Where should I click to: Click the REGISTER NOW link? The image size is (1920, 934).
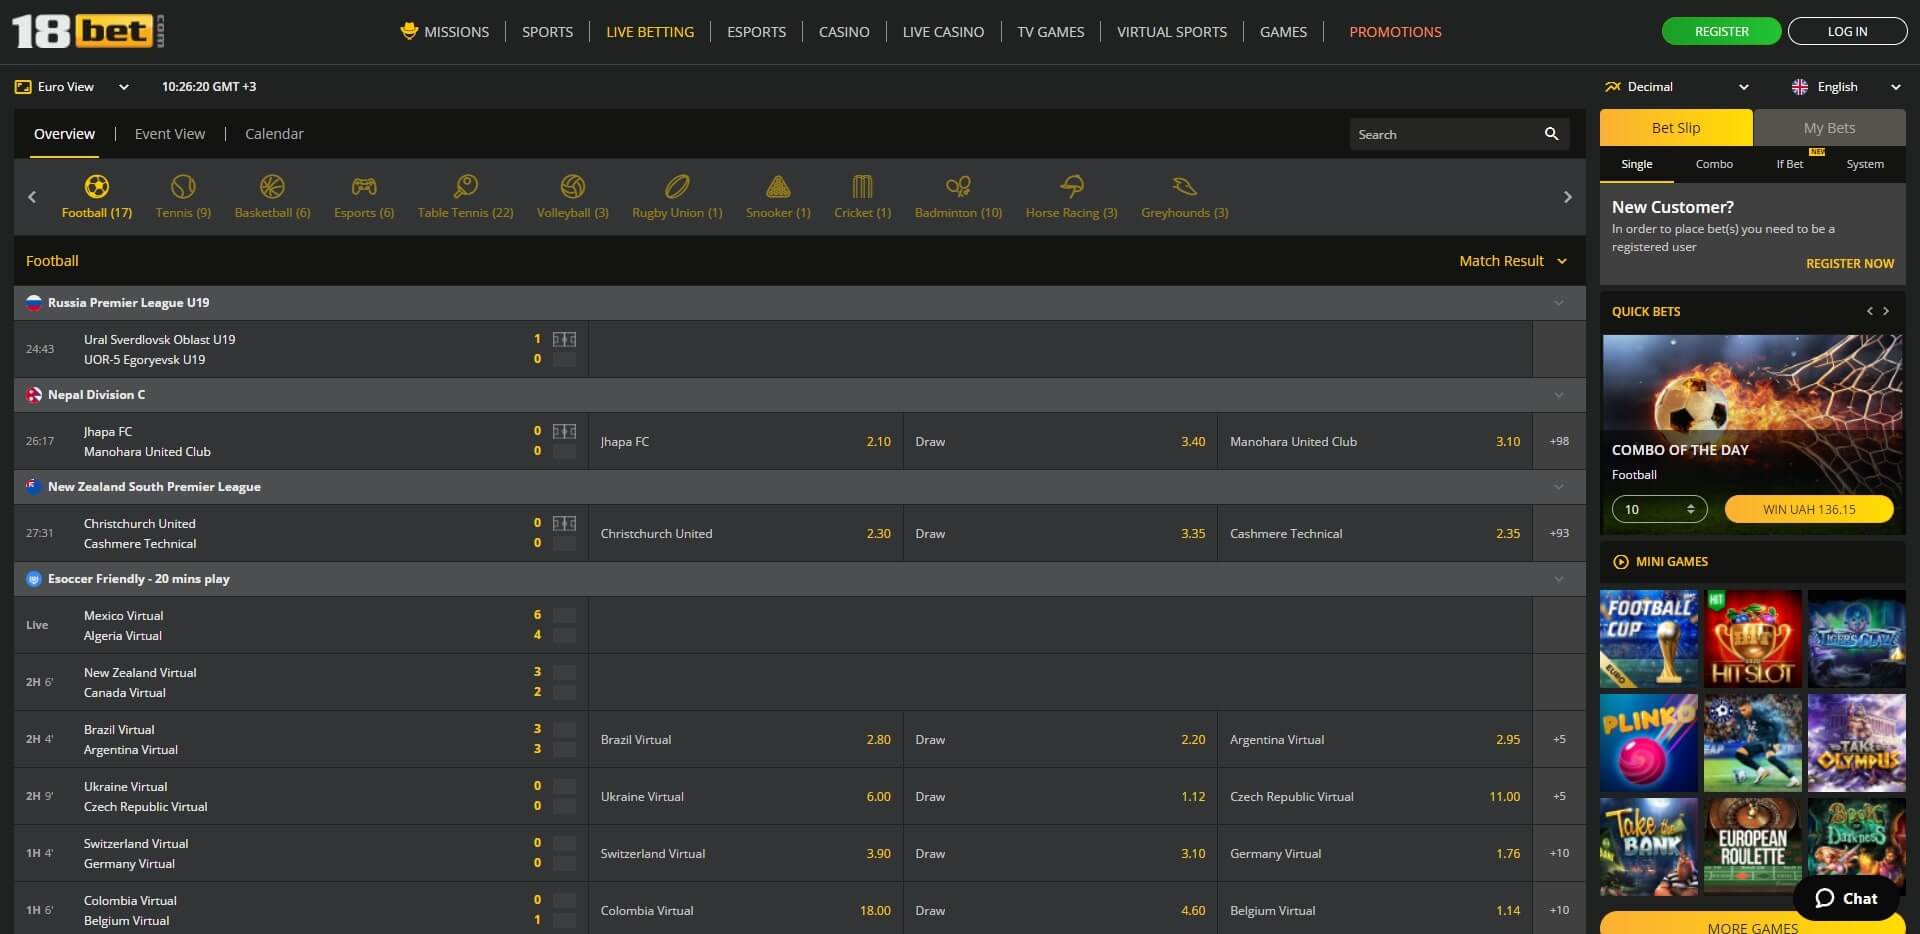[1849, 263]
